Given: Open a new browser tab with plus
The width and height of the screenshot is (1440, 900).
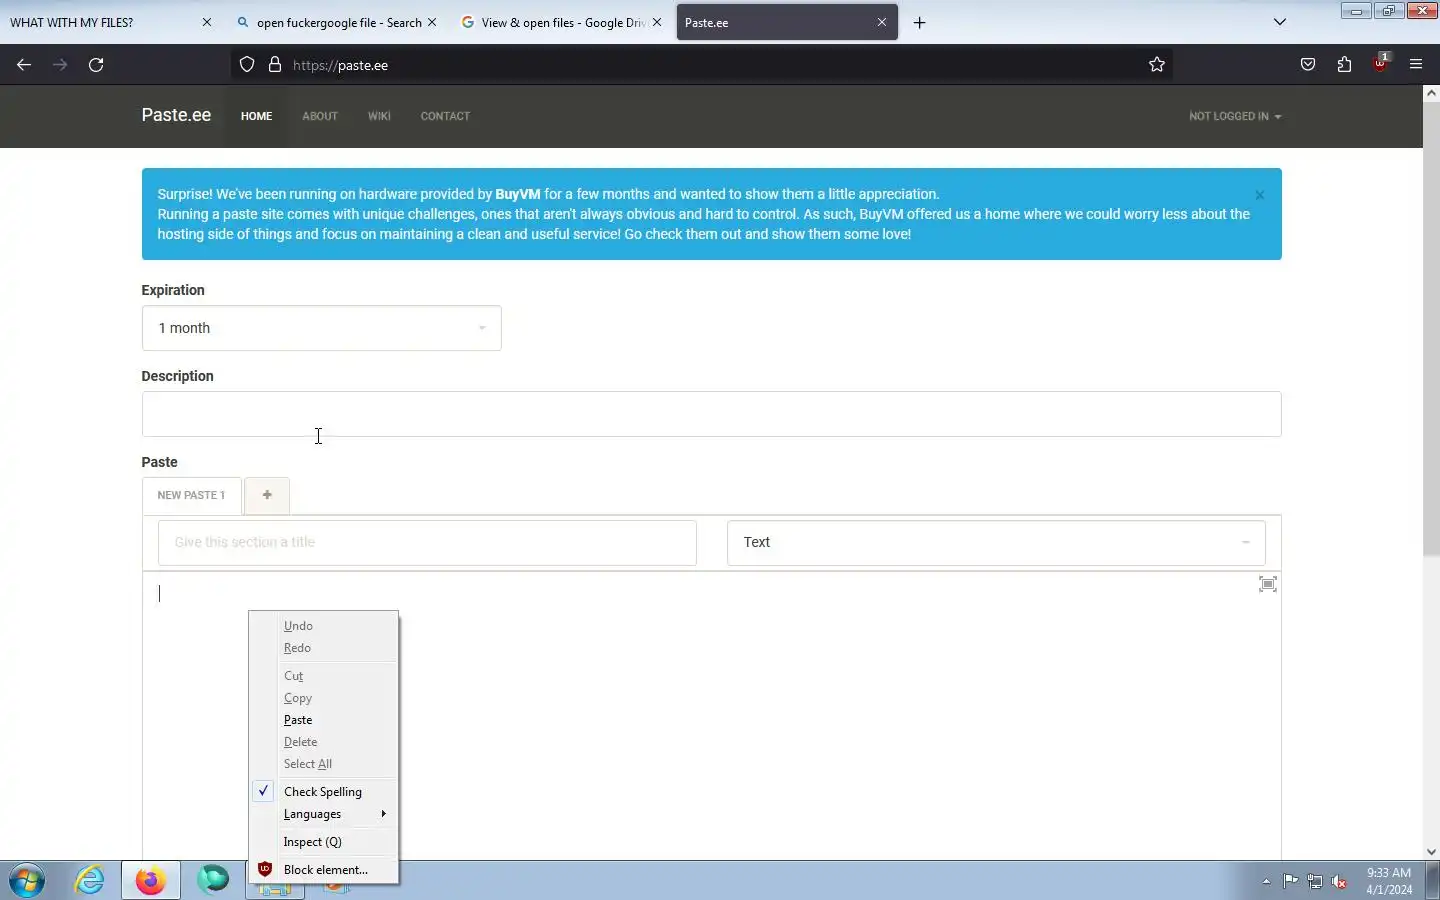Looking at the screenshot, I should 920,22.
